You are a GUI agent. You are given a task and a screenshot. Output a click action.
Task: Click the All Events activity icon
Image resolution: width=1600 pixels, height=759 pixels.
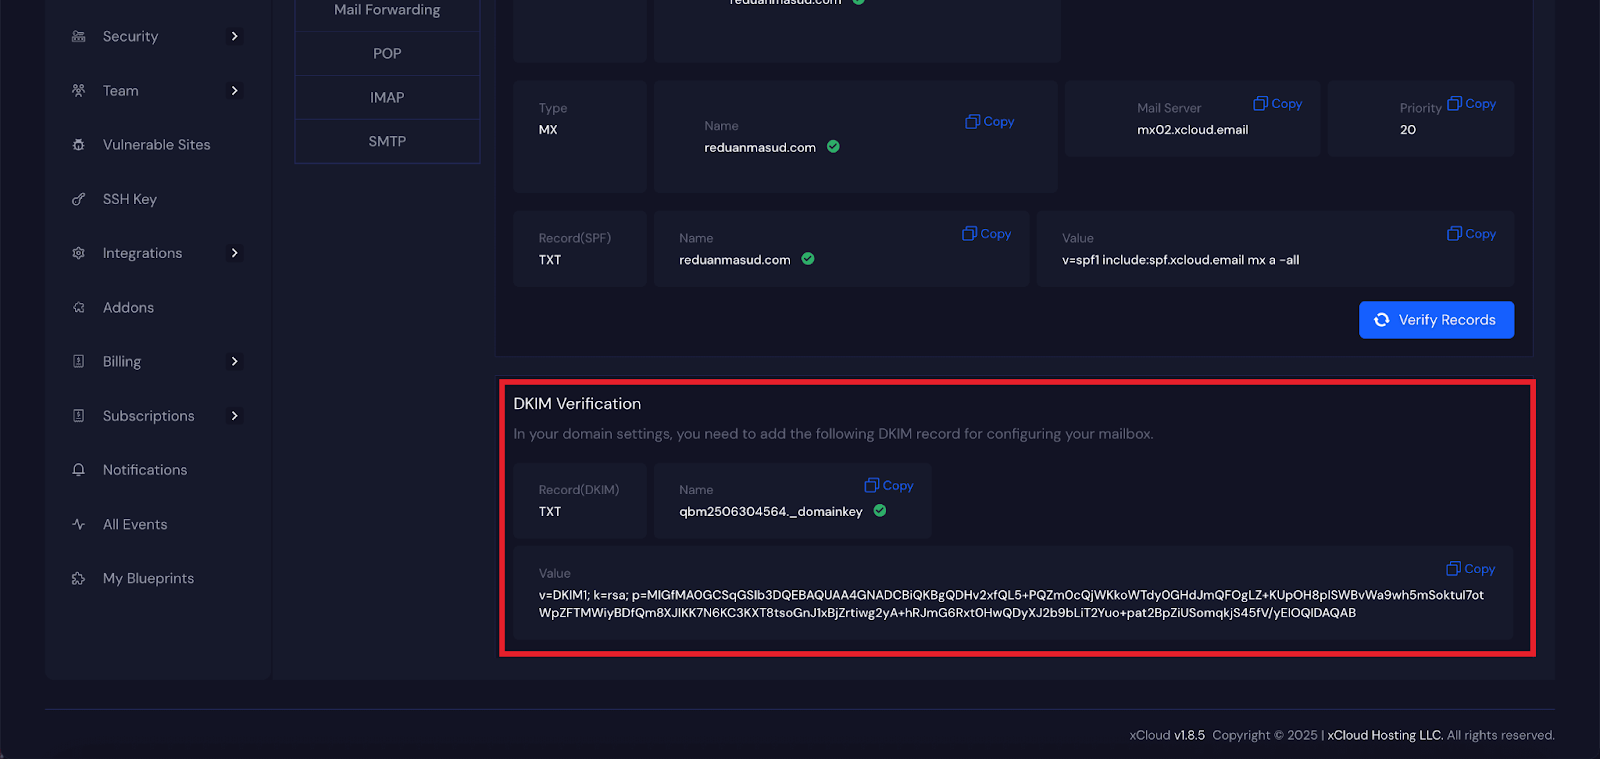(x=78, y=524)
